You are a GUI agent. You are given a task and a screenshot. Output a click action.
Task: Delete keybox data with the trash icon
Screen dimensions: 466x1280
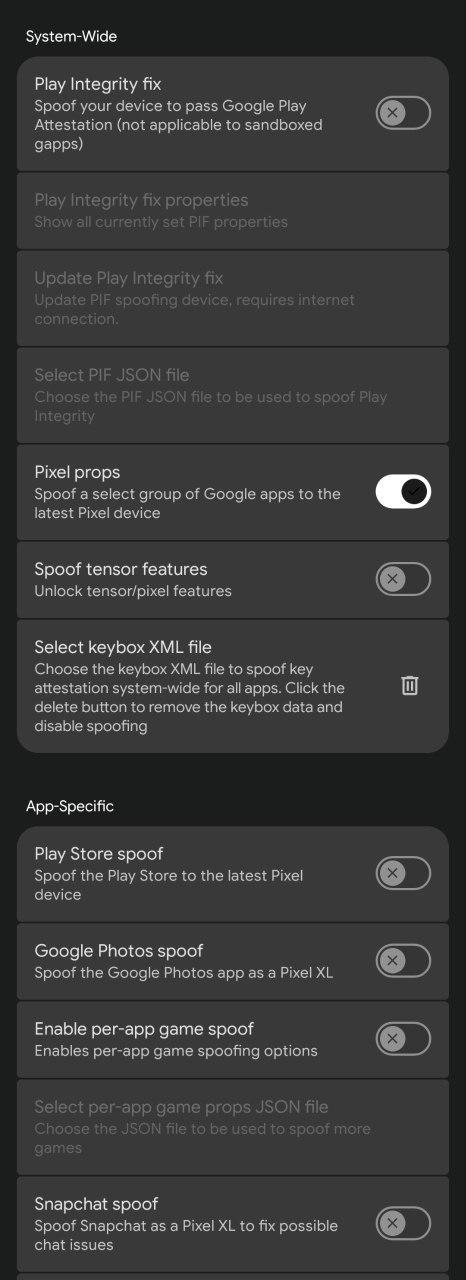[x=409, y=685]
